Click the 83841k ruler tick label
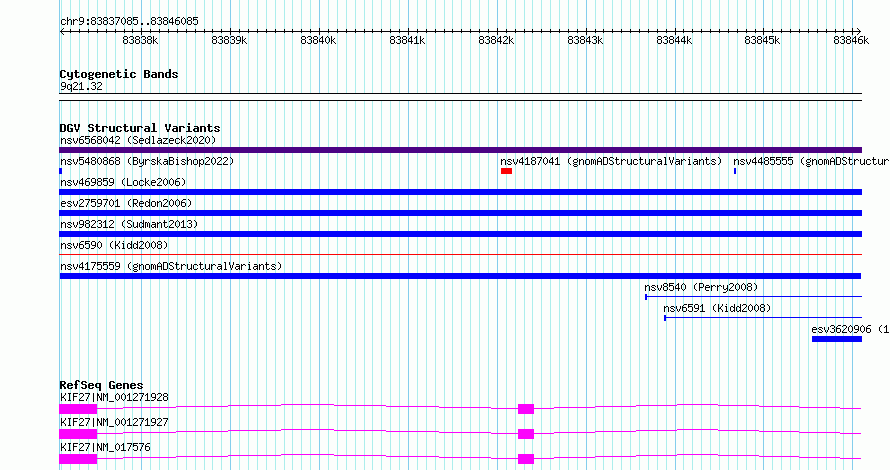Viewport: 890px width, 470px height. tap(408, 40)
